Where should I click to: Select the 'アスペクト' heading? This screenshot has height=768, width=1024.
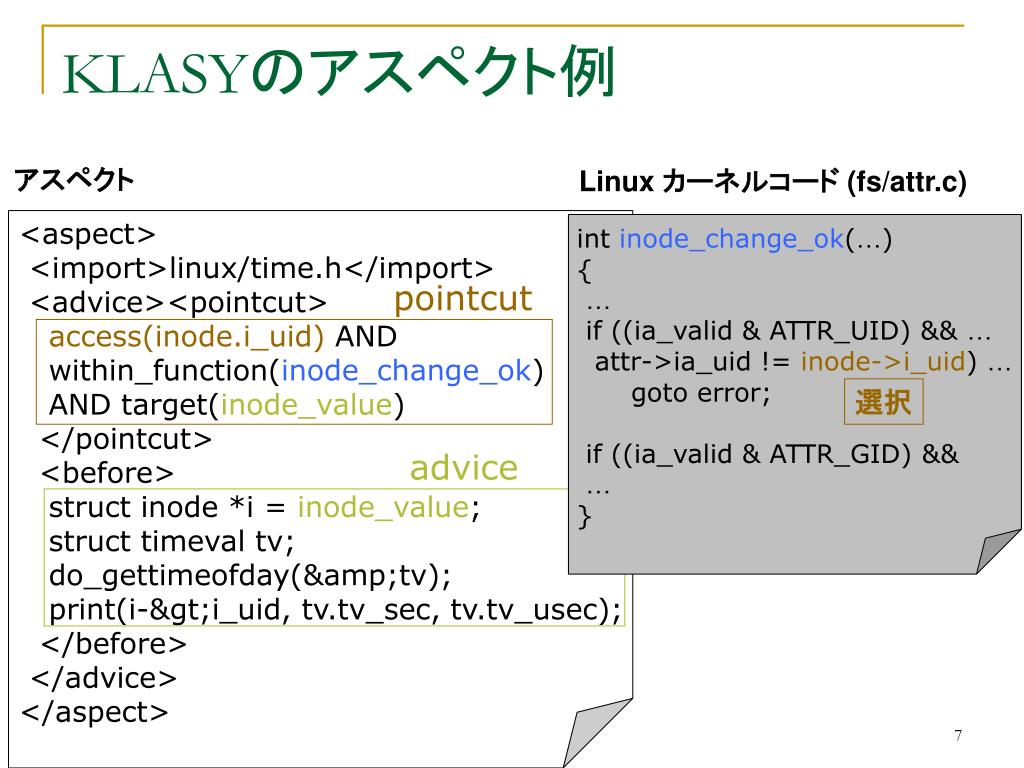74,180
